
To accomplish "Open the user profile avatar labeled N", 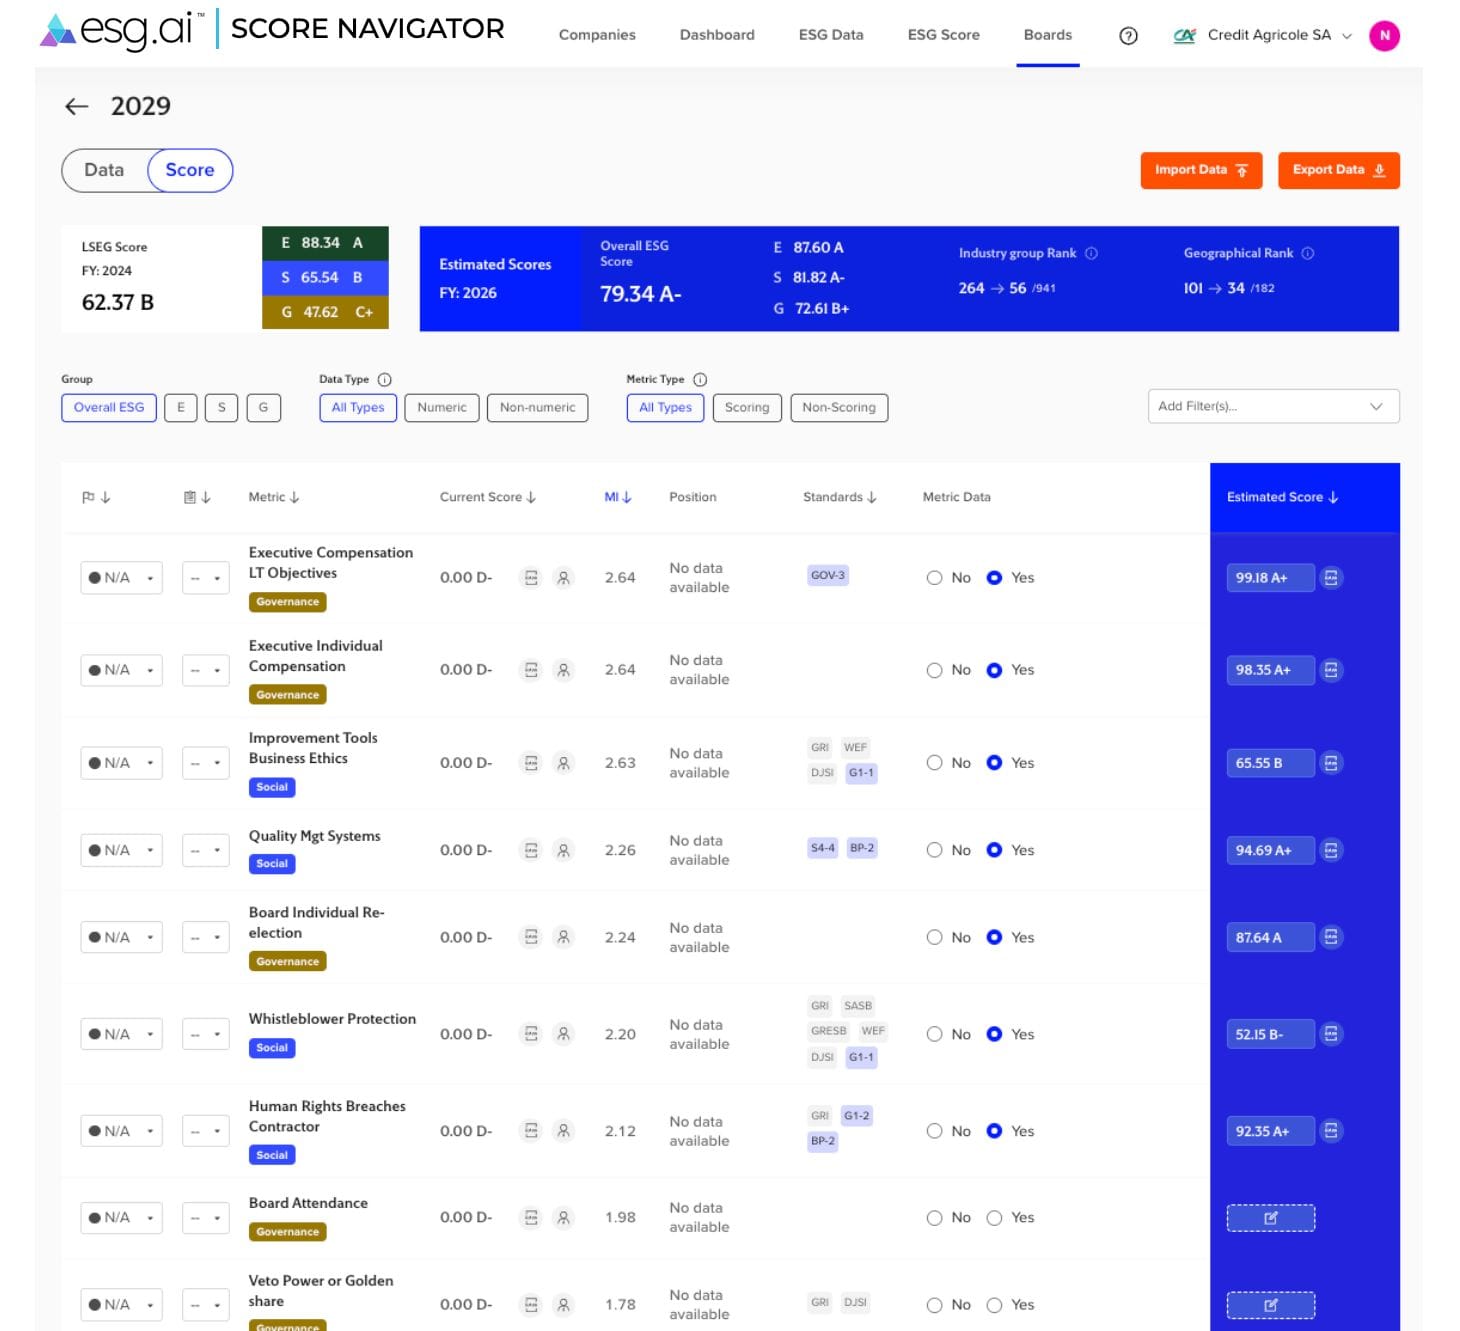I will pos(1385,35).
